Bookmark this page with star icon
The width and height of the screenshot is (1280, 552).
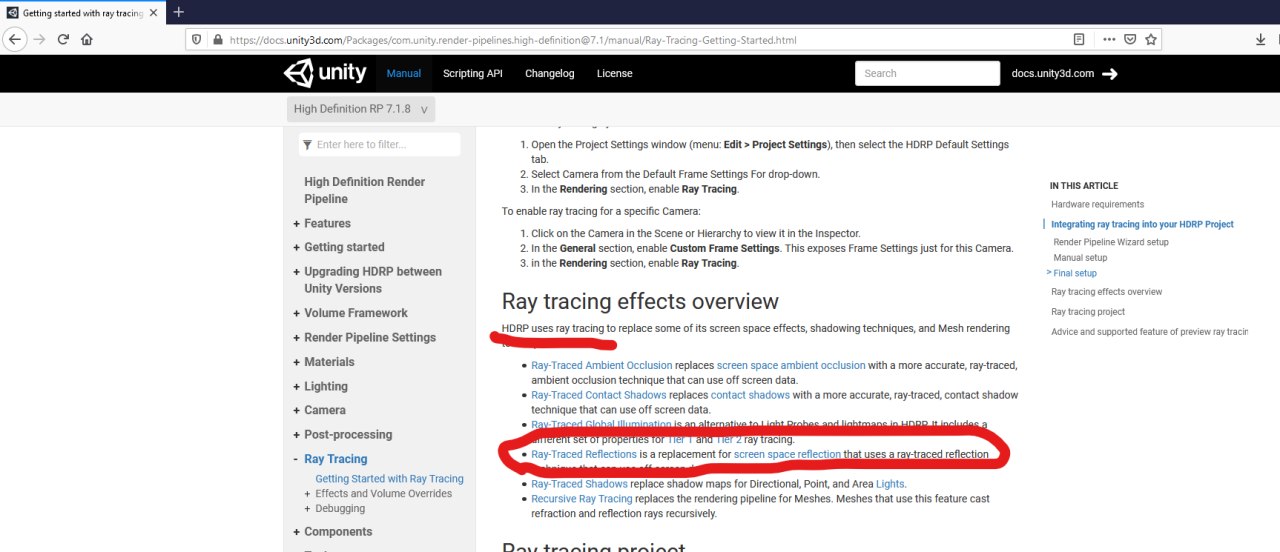(x=1151, y=40)
